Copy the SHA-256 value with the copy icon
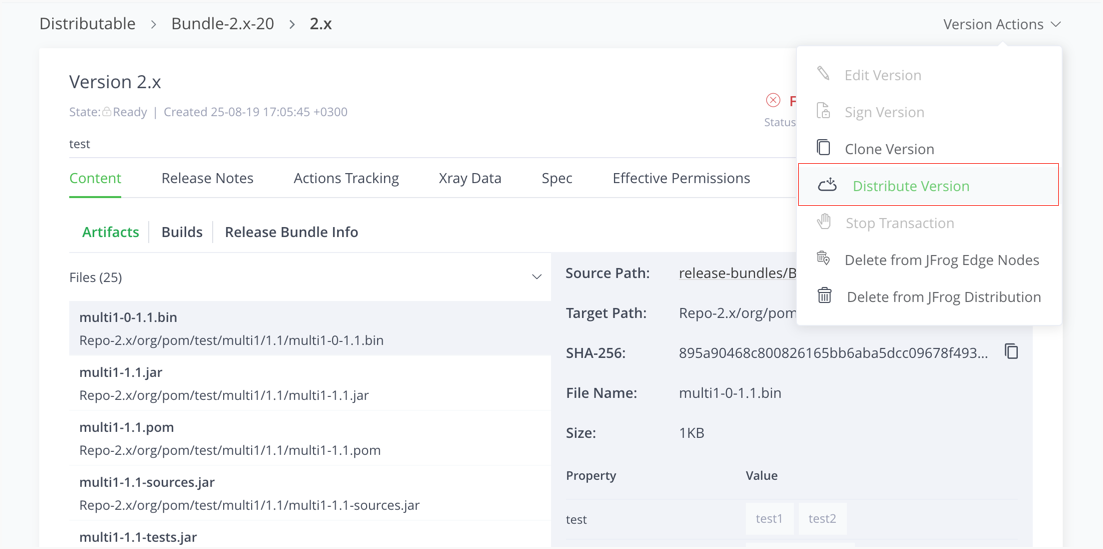This screenshot has width=1103, height=549. pyautogui.click(x=1012, y=351)
